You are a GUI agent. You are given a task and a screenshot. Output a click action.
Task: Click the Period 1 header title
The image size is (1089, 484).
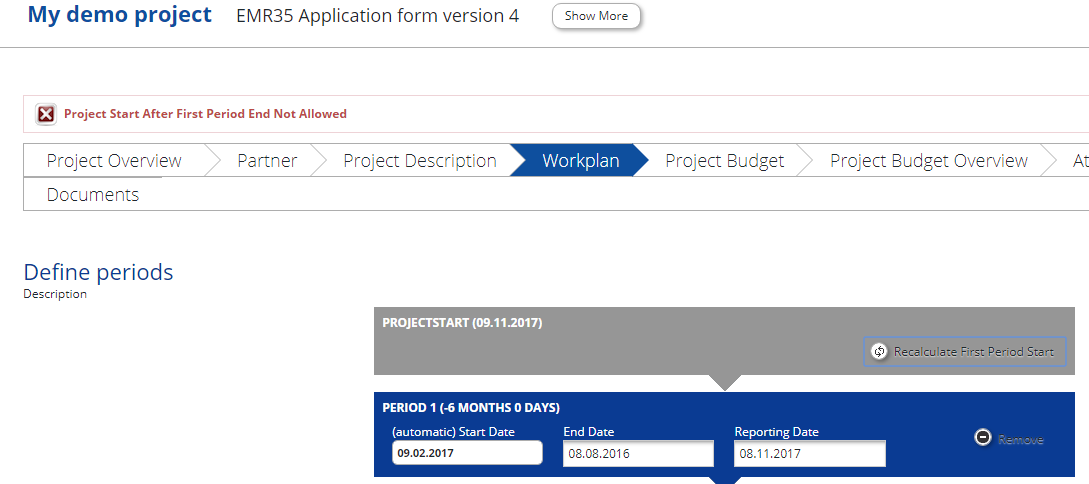470,408
